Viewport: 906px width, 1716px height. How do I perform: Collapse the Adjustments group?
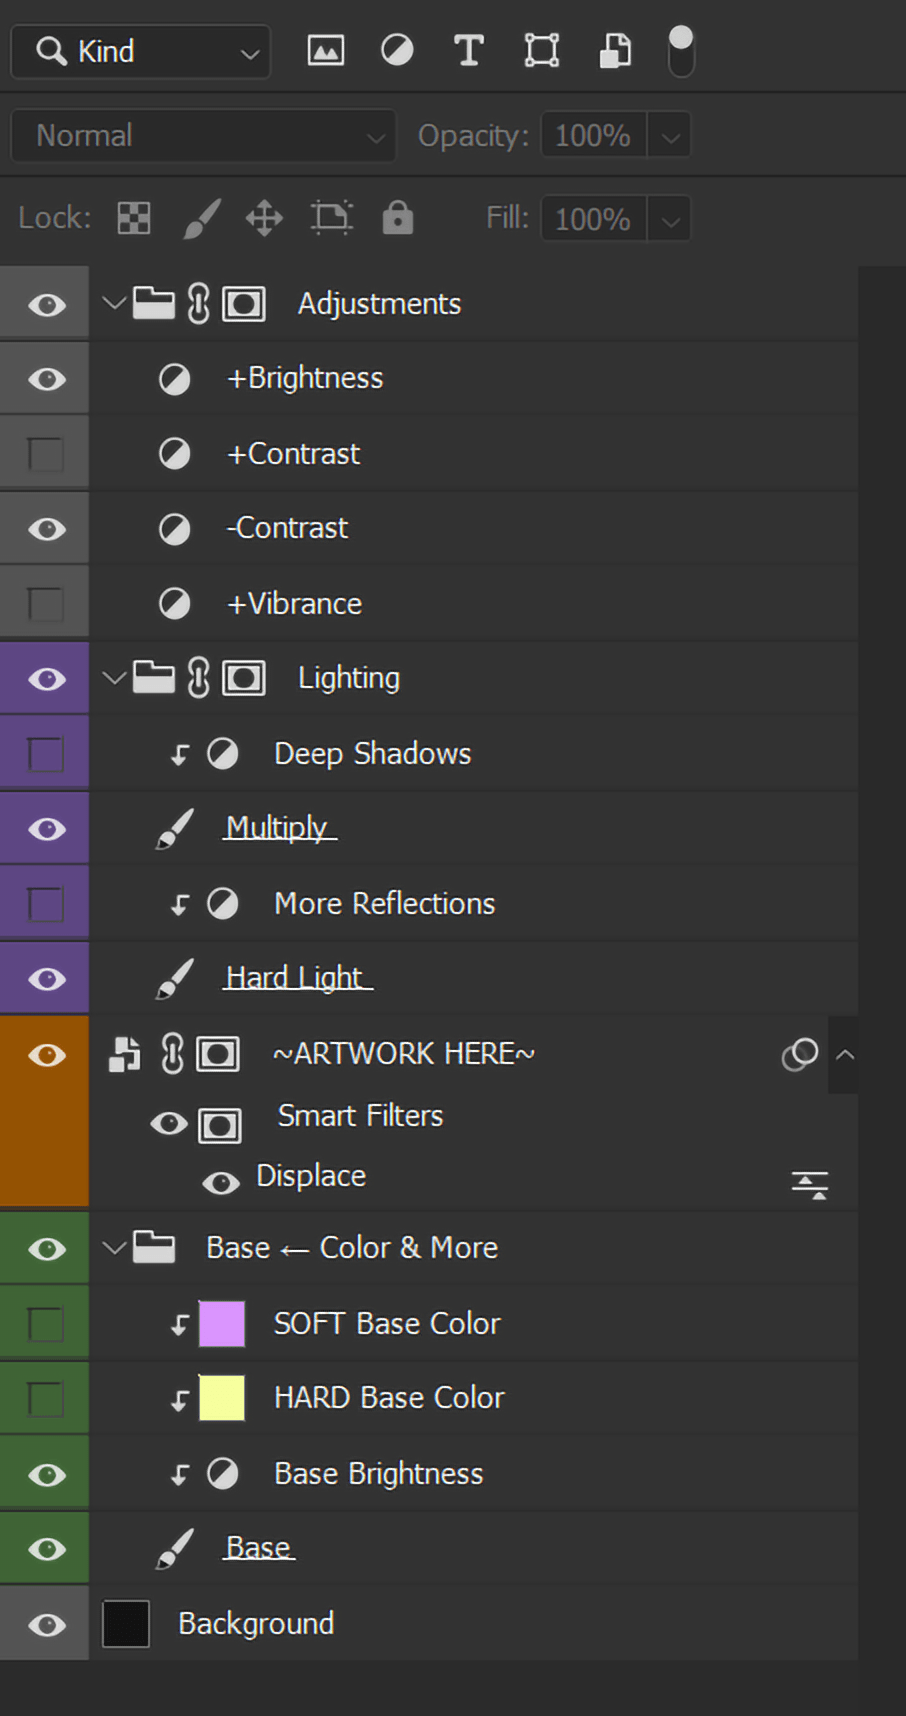click(114, 303)
